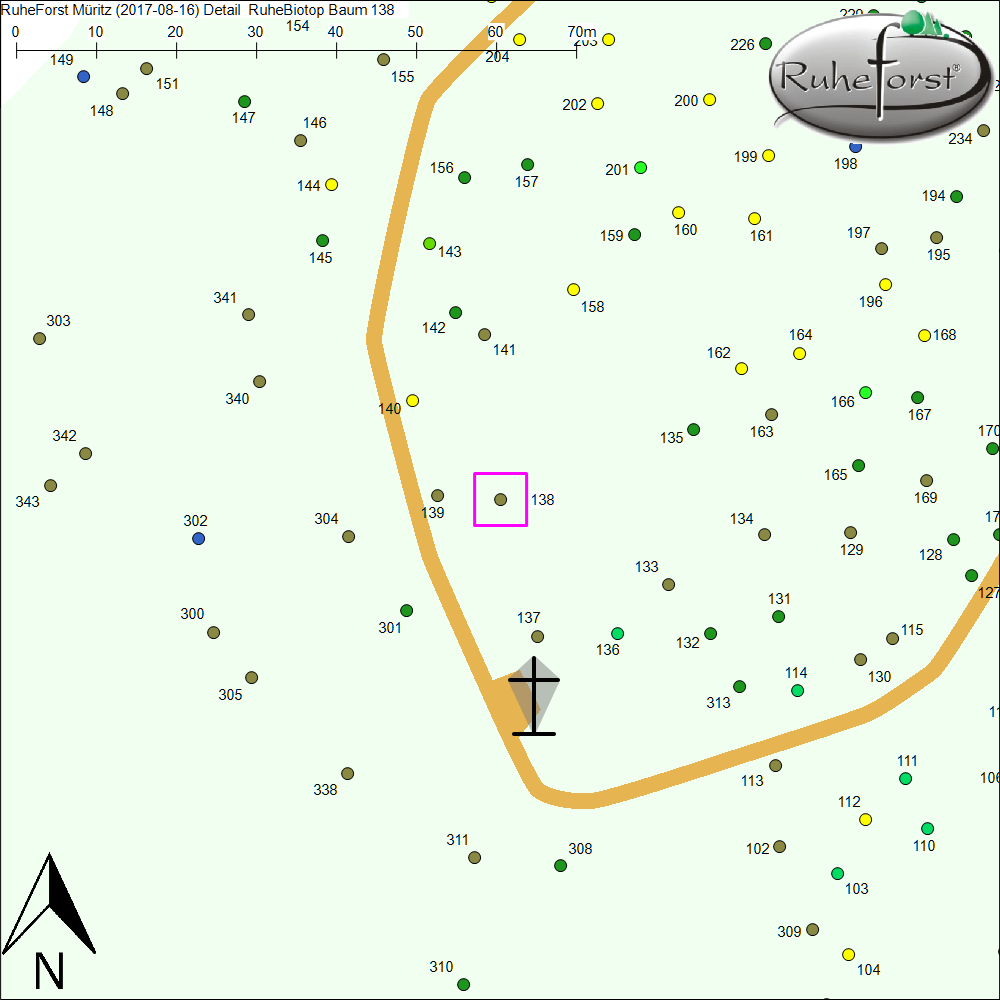This screenshot has height=1000, width=1000.
Task: Select the light green tree marker 201
Action: (641, 168)
